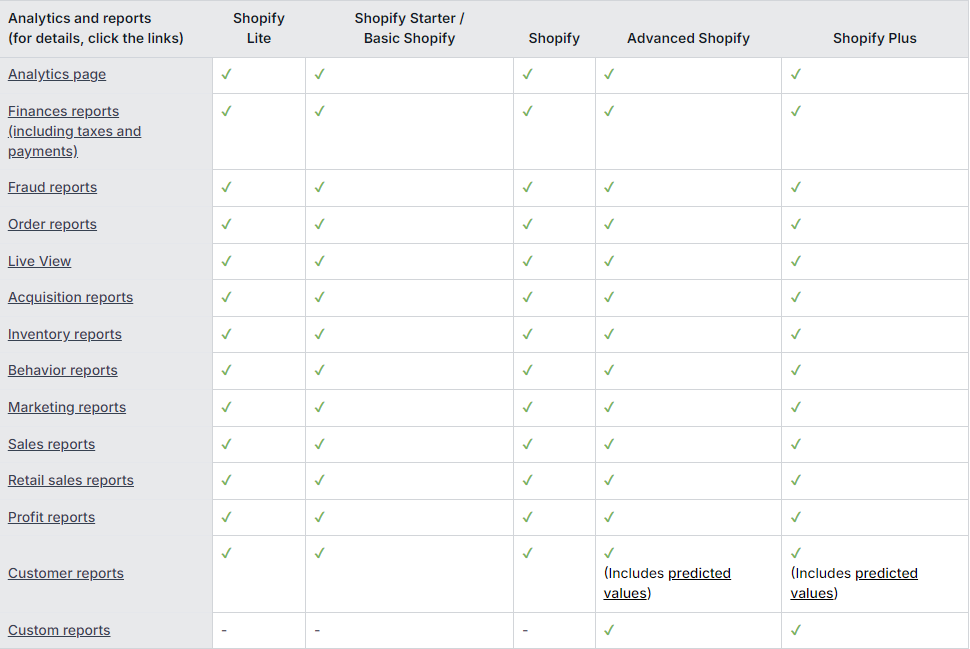Click Live View checkmark under Shopify Lite
Viewport: 970px width, 649px height.
click(x=226, y=261)
